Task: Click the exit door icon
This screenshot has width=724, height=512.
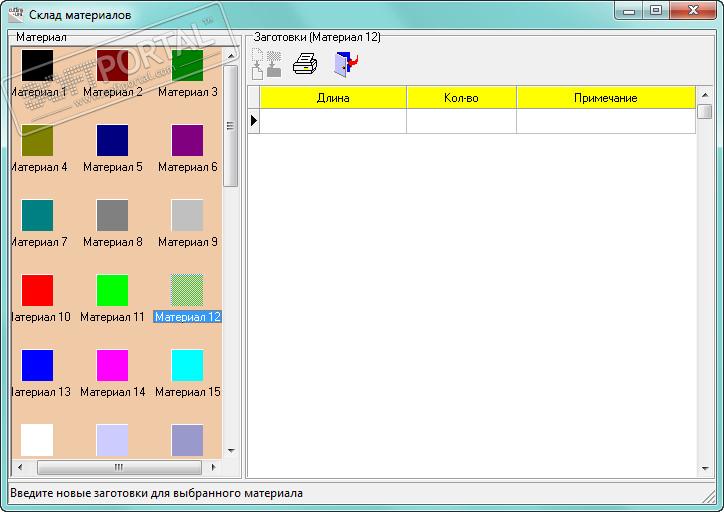Action: (x=346, y=64)
